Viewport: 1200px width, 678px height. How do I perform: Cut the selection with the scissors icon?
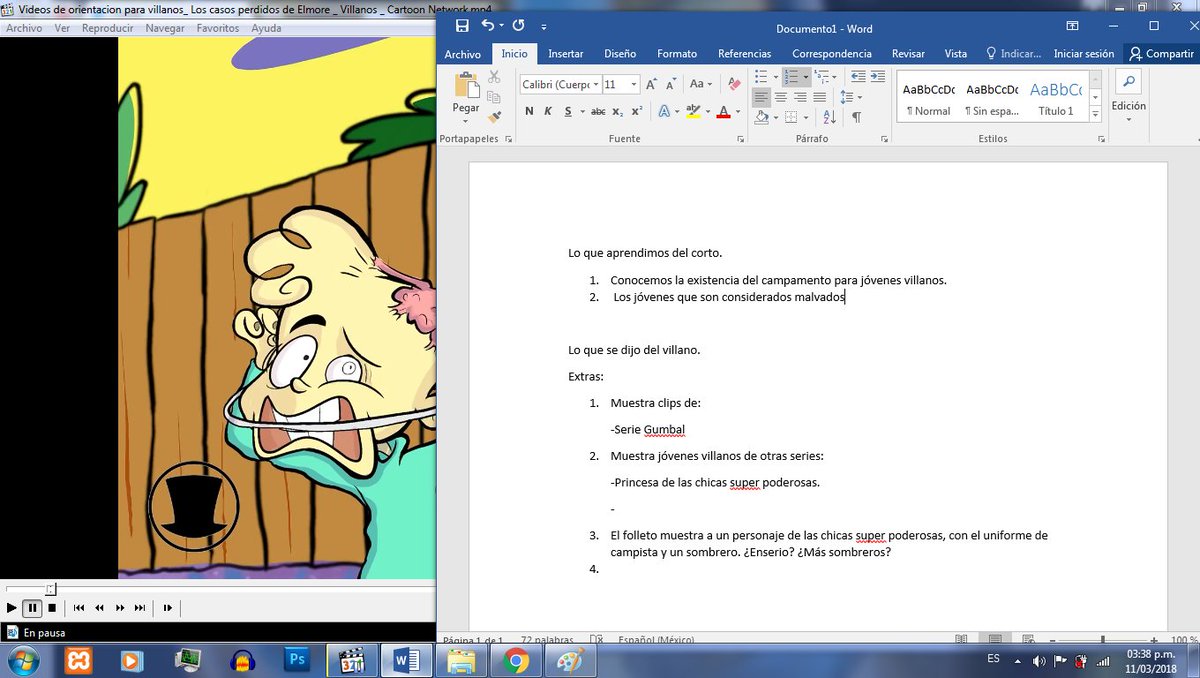[494, 77]
